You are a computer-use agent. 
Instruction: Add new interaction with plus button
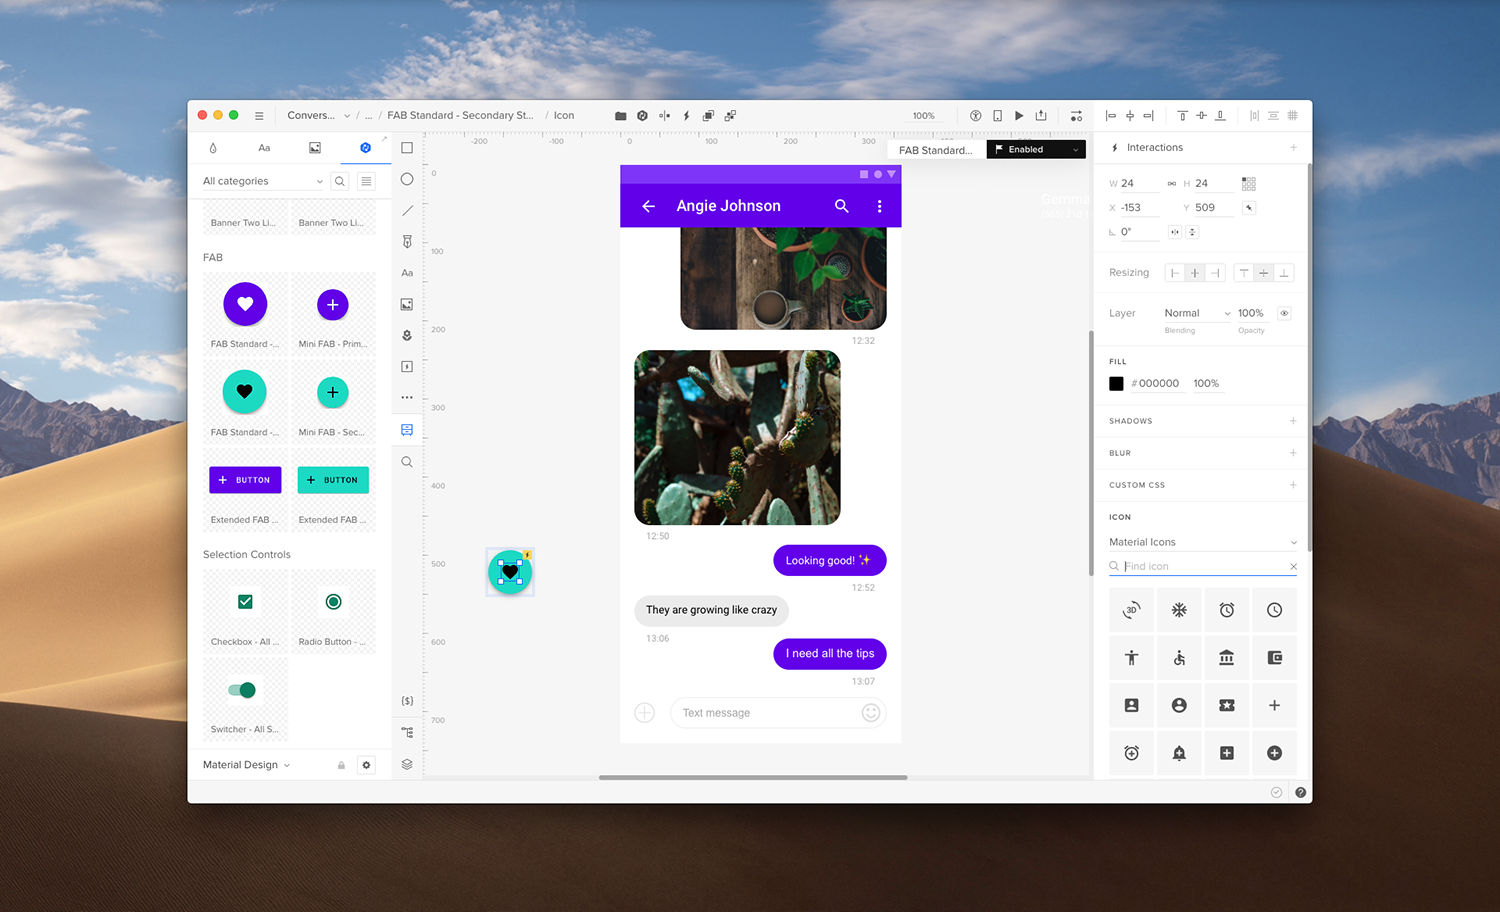[1293, 148]
